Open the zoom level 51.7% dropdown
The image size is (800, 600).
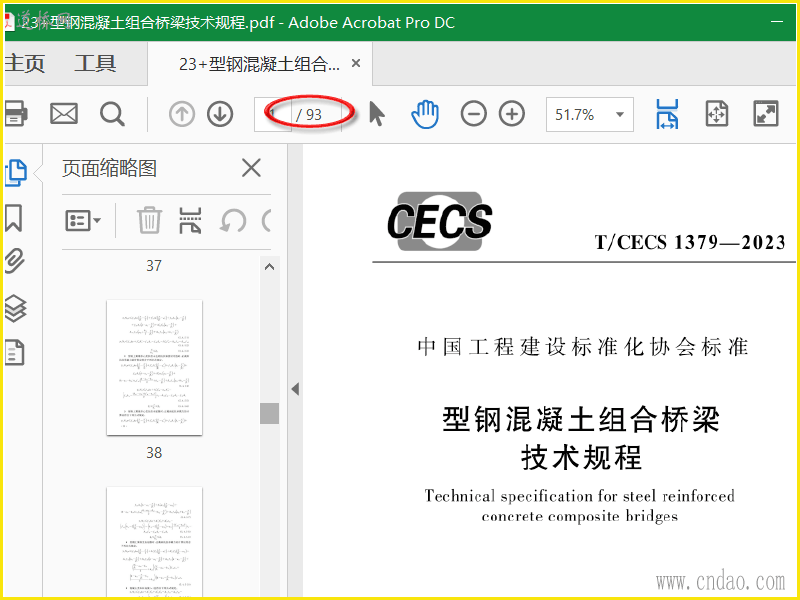pyautogui.click(x=589, y=114)
